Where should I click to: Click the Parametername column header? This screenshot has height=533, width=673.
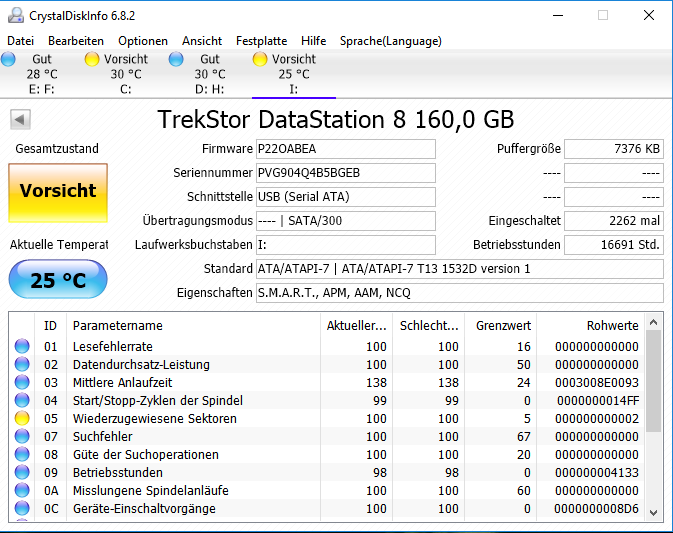[193, 326]
